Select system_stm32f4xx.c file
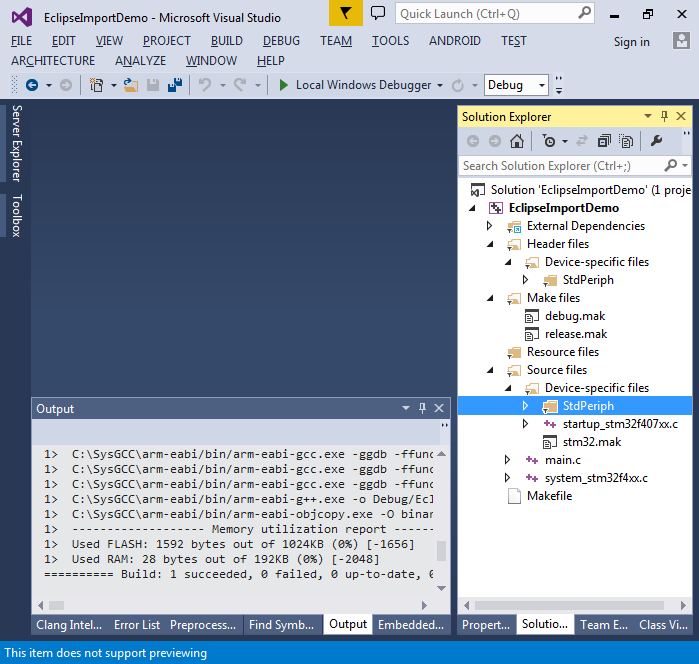The width and height of the screenshot is (699, 664). coord(596,478)
